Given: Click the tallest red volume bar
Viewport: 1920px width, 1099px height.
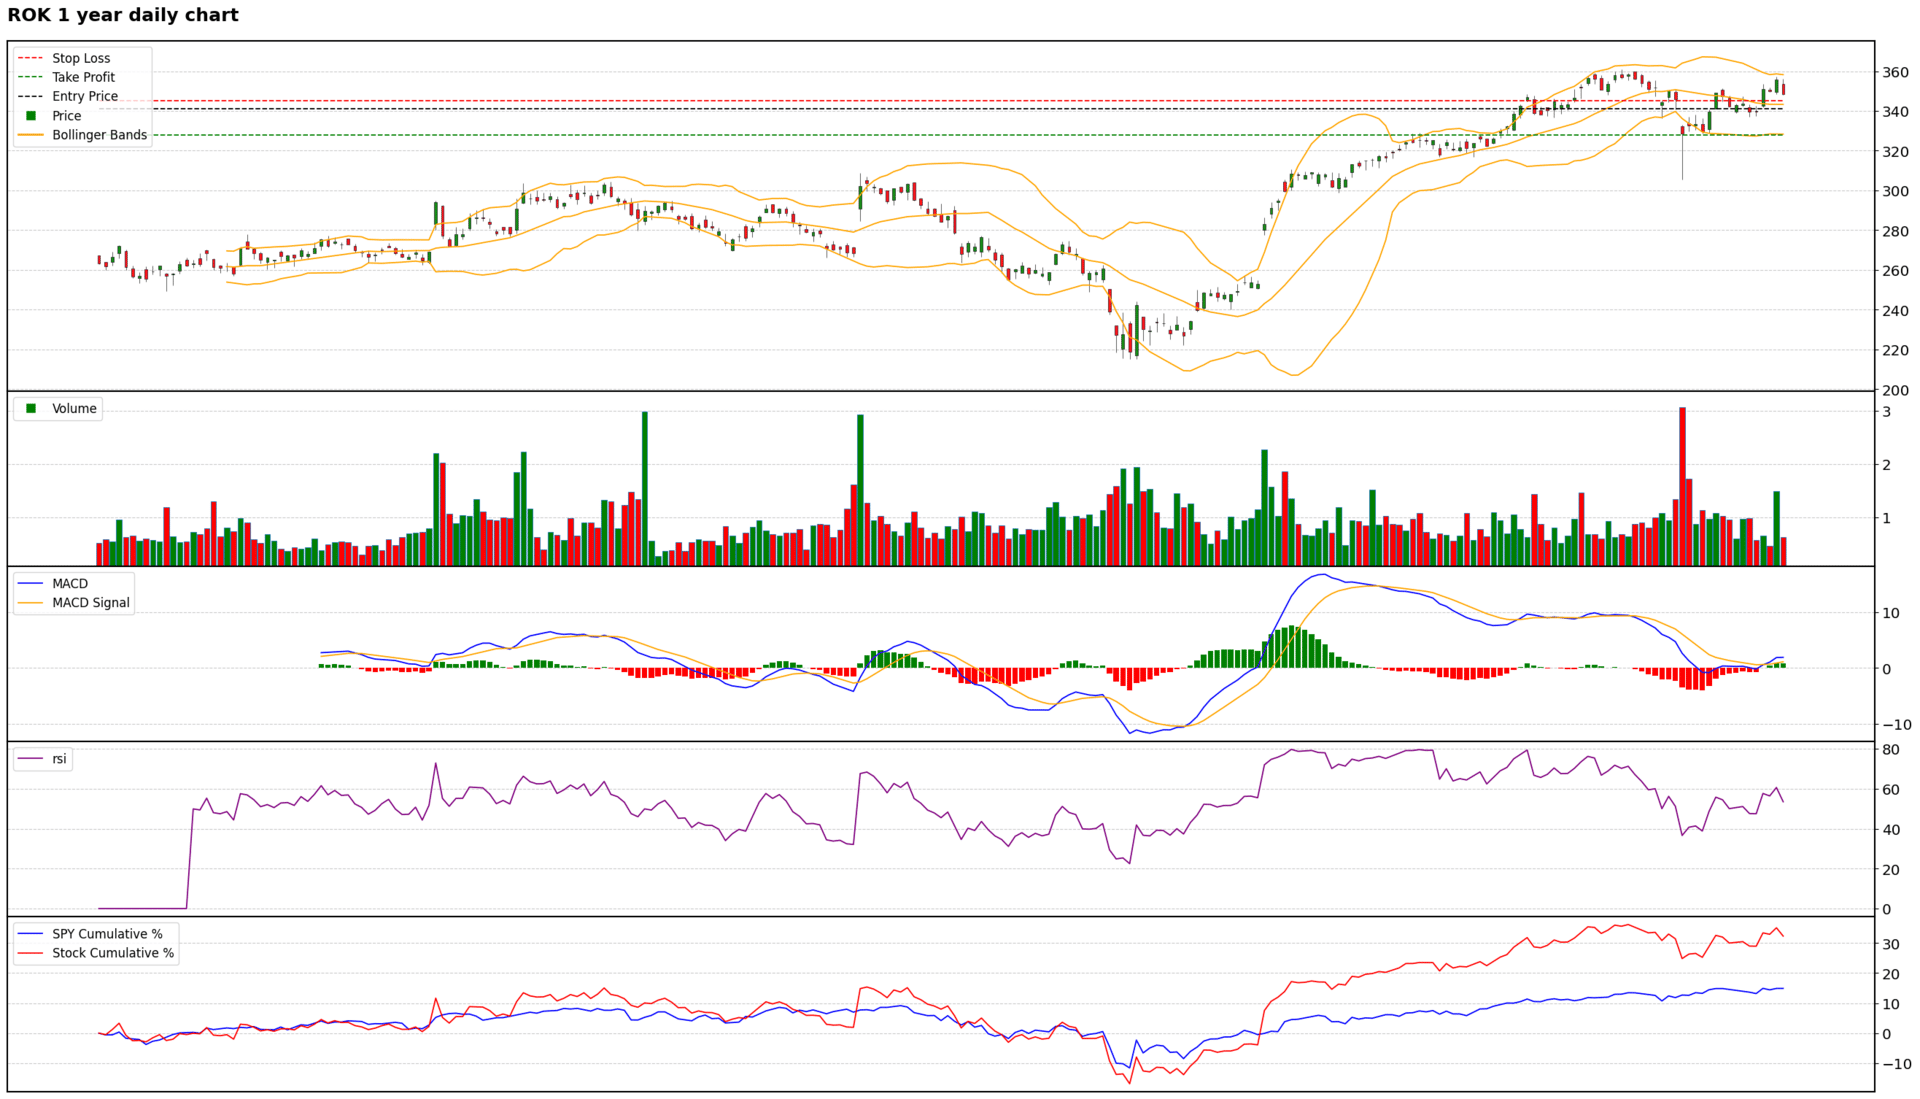Looking at the screenshot, I should [1682, 486].
